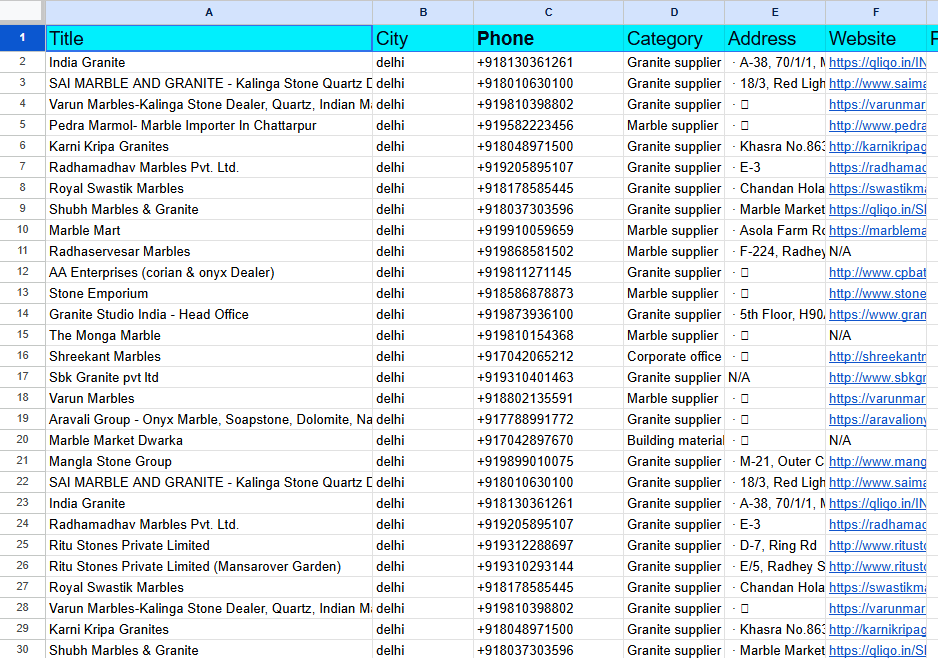
Task: Select column F header
Action: (x=876, y=12)
